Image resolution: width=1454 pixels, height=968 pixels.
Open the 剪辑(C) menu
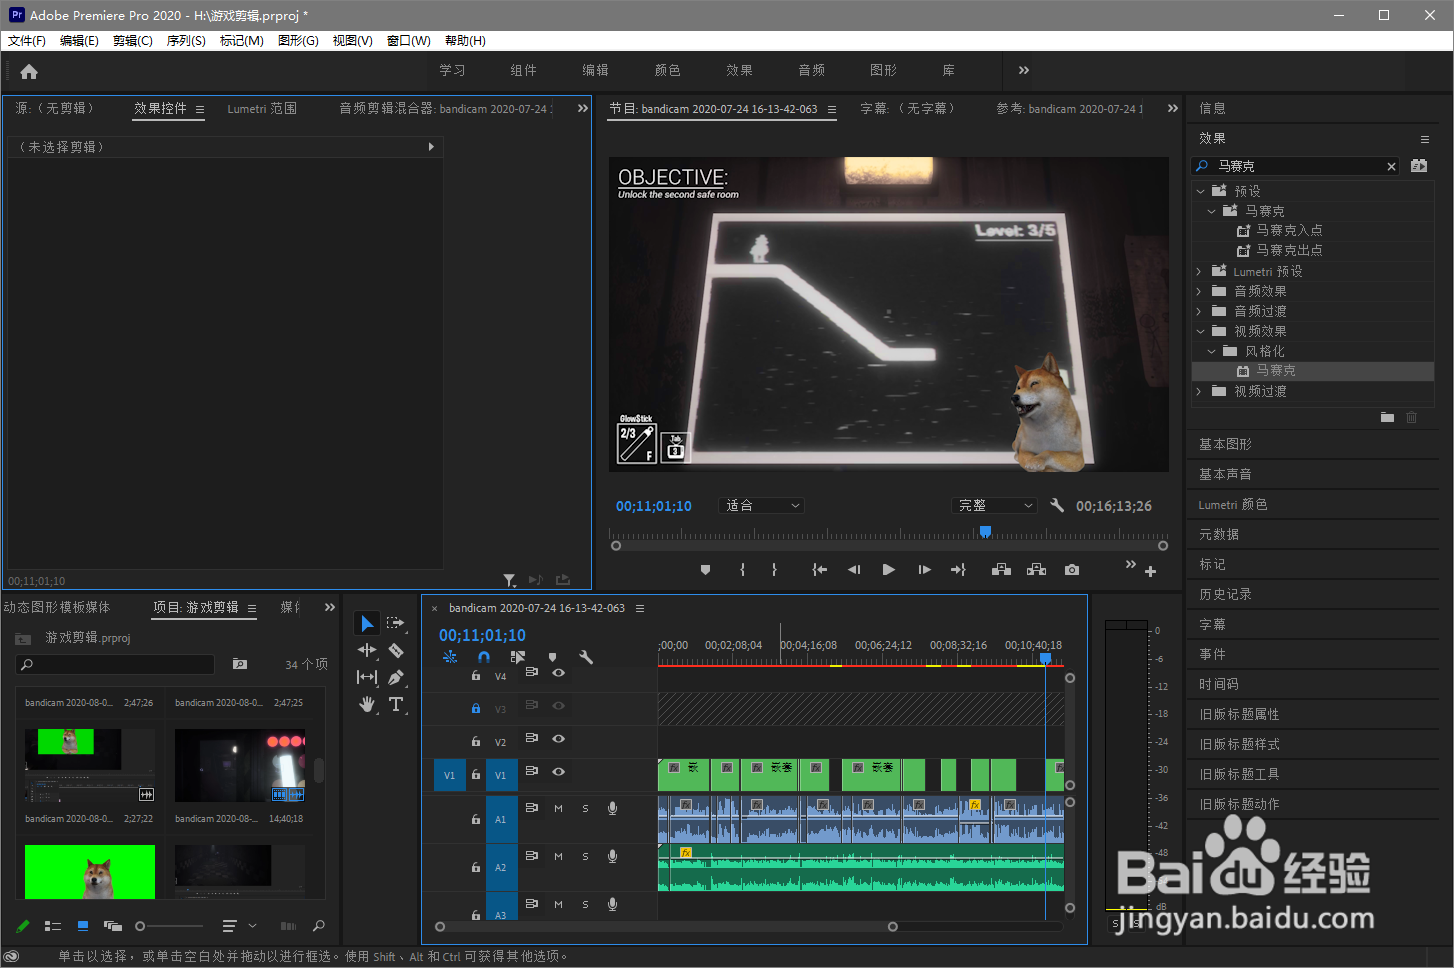click(133, 41)
